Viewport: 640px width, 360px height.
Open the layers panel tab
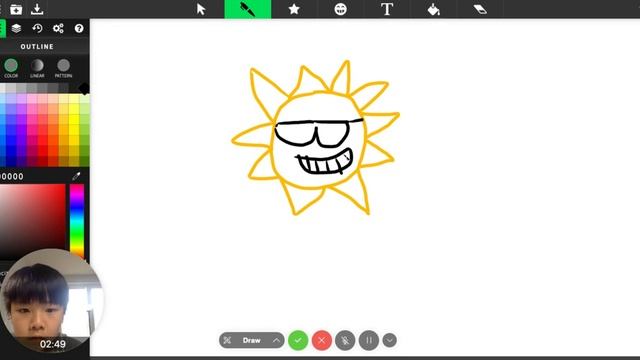pyautogui.click(x=16, y=28)
